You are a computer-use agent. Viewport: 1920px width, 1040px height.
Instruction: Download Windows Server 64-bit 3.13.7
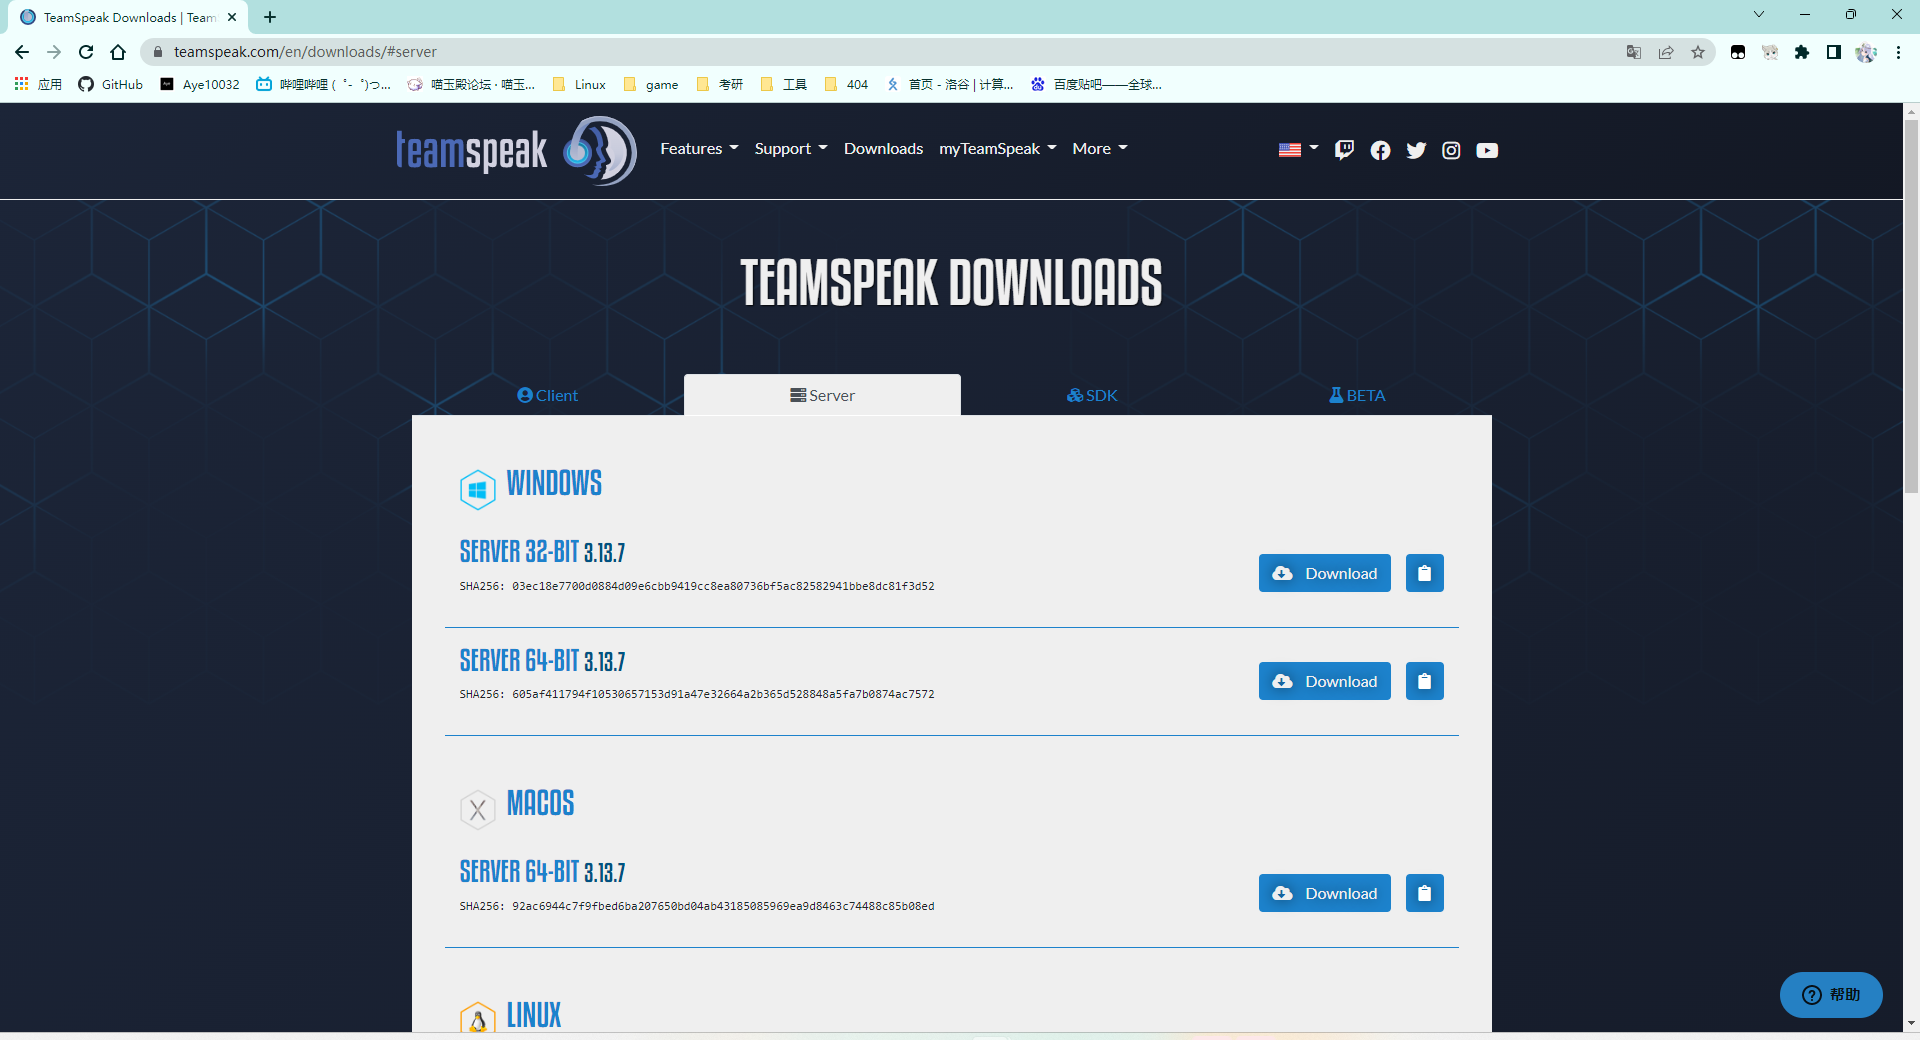pyautogui.click(x=1324, y=681)
